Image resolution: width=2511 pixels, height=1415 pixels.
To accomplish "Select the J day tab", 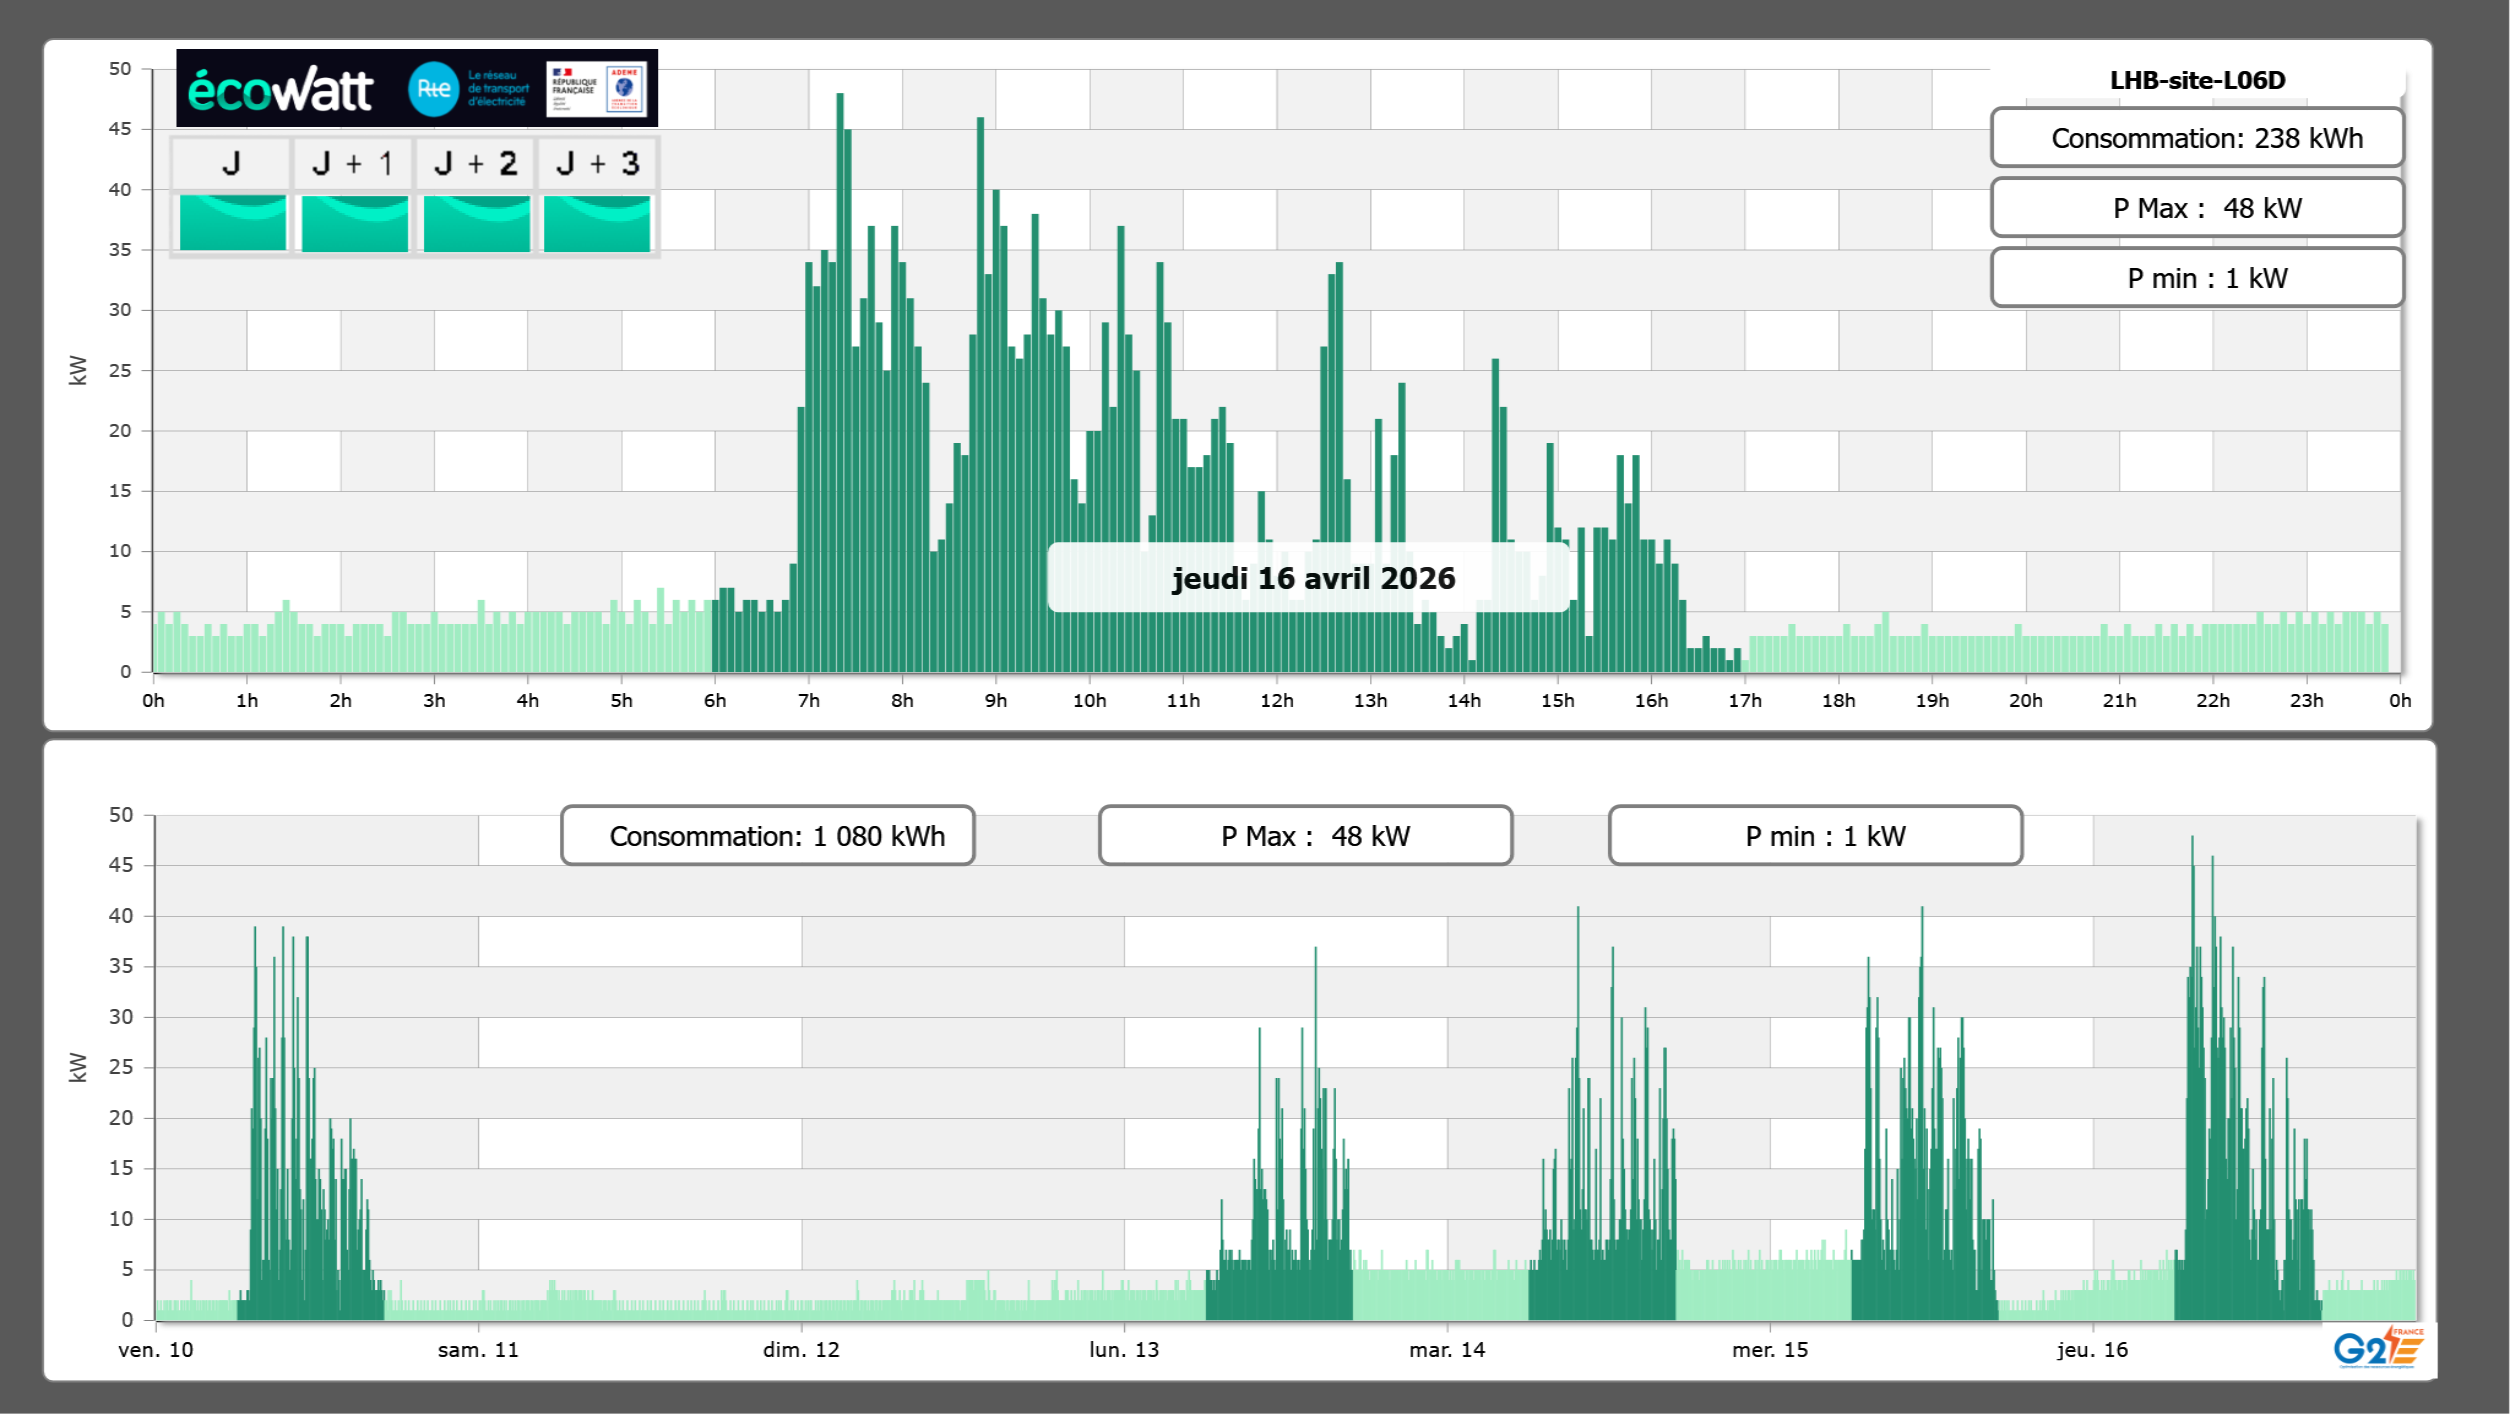I will click(x=231, y=163).
